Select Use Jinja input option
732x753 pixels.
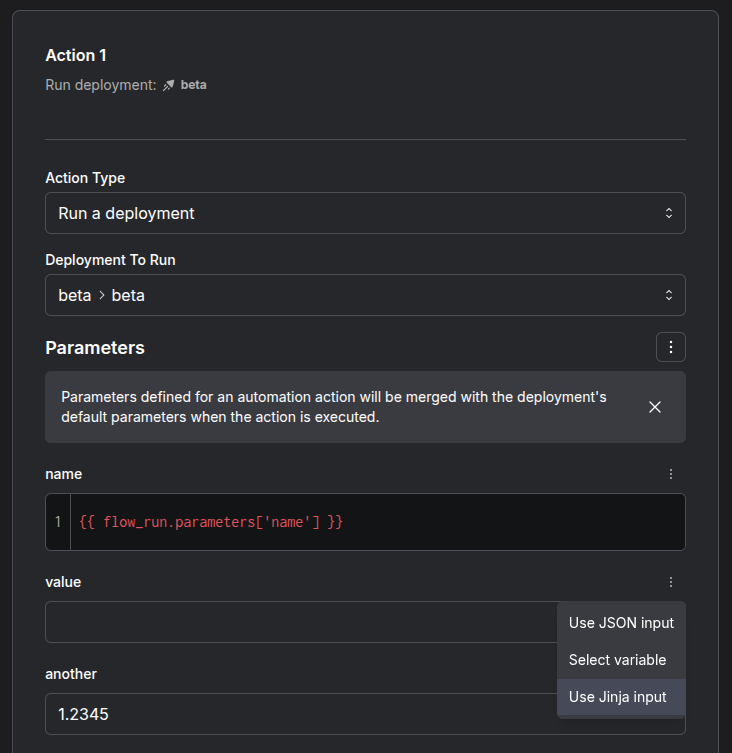[x=617, y=697]
